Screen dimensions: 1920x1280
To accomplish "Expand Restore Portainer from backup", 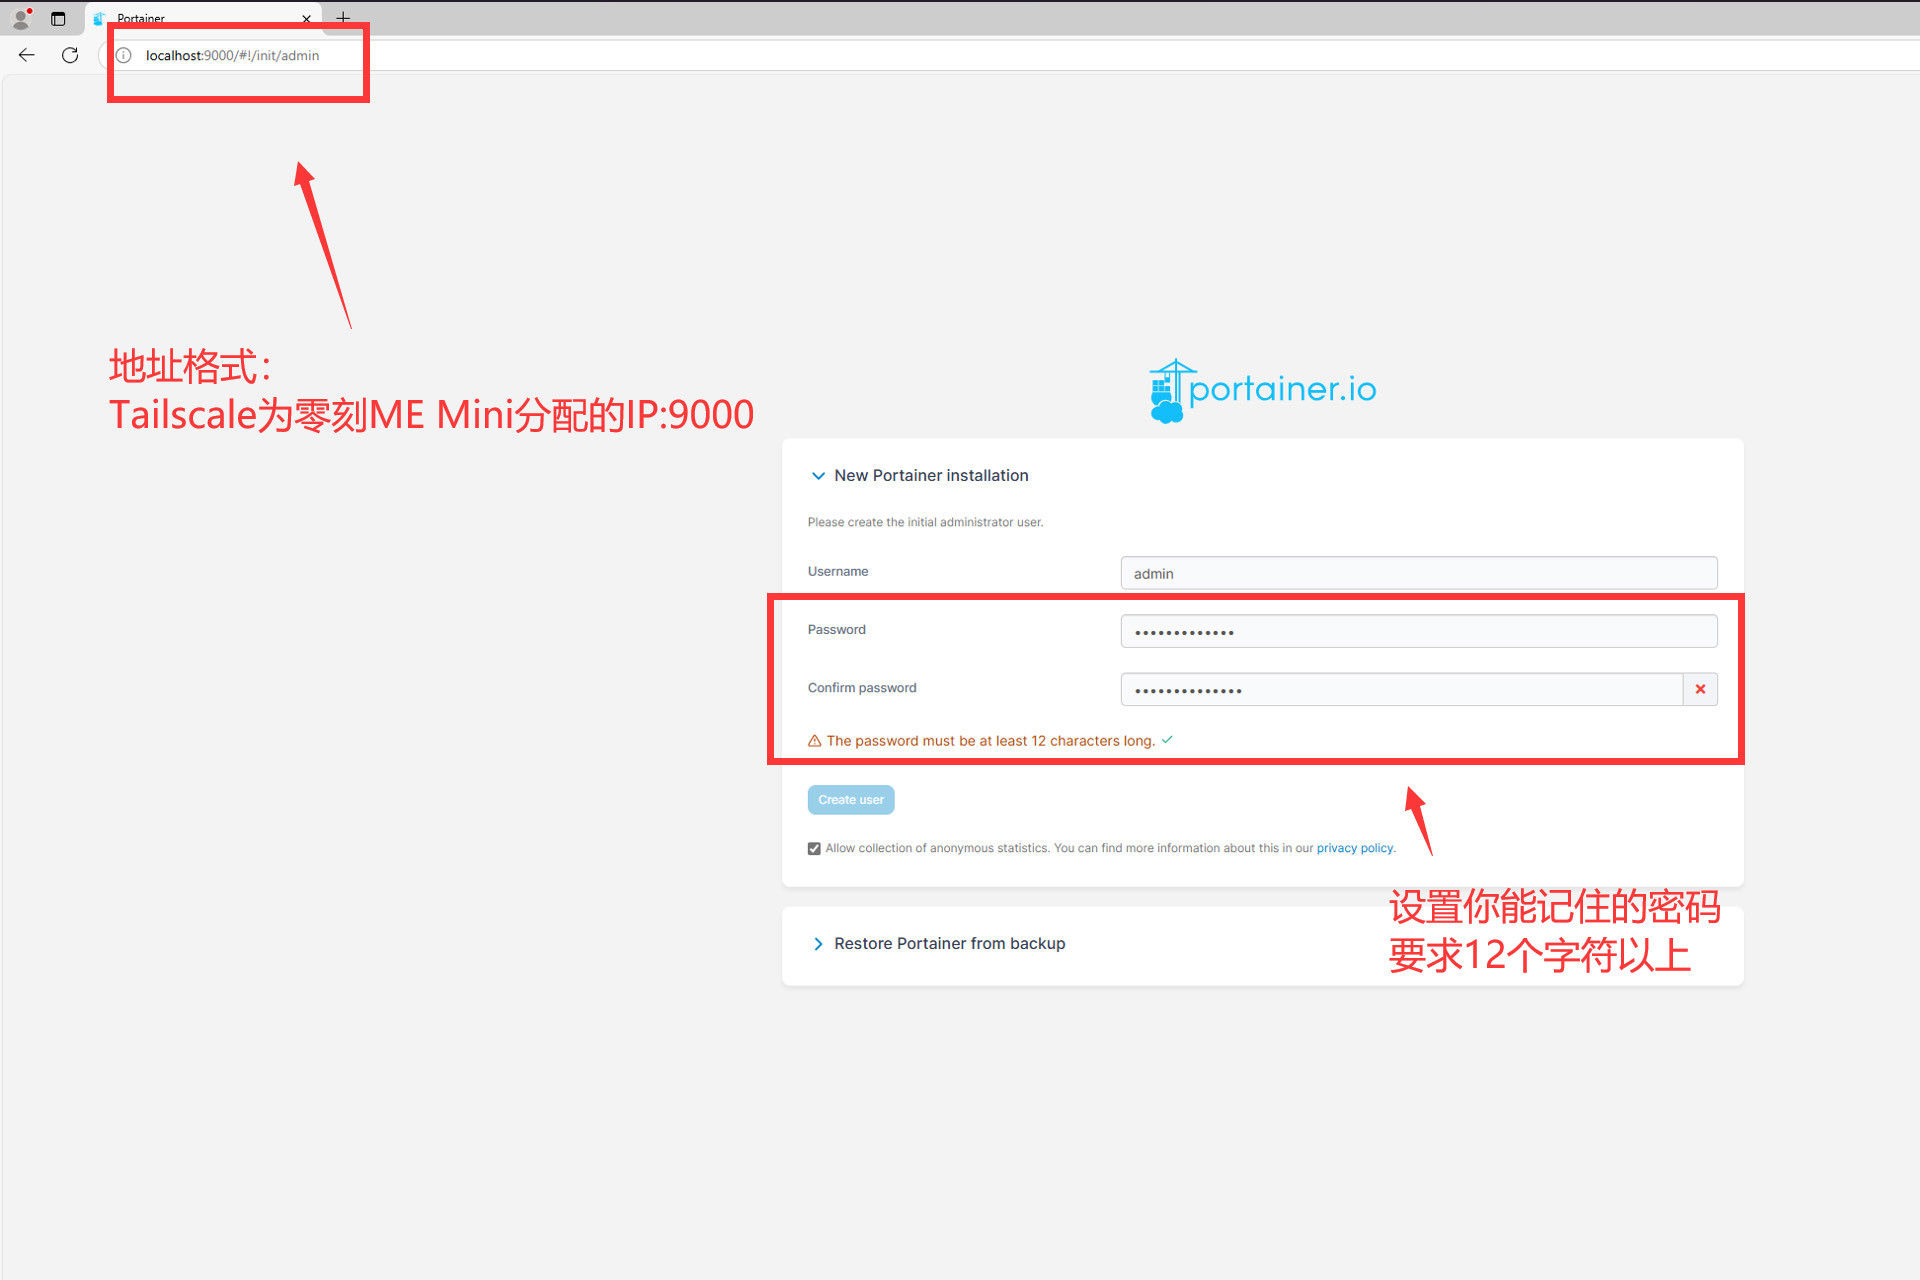I will click(x=818, y=944).
